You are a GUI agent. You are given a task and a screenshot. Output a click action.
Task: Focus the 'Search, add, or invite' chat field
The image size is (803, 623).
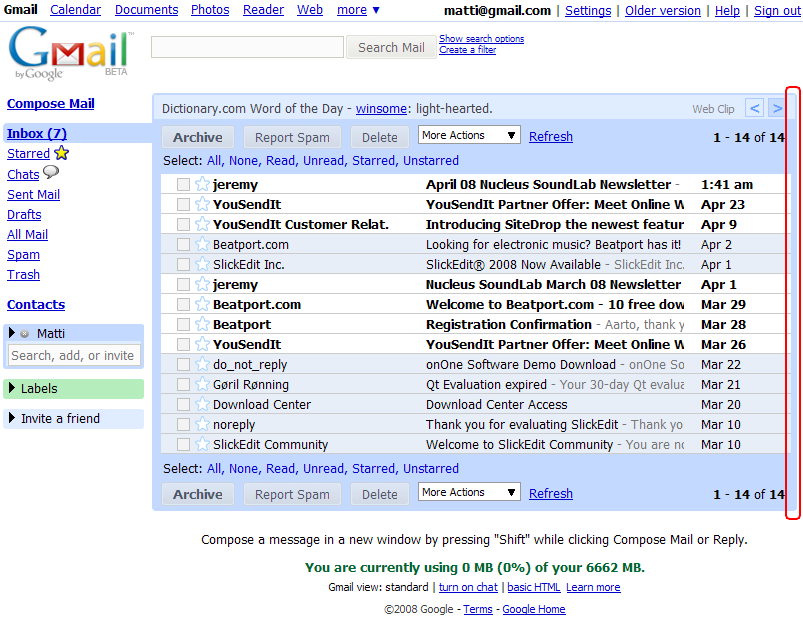click(74, 355)
